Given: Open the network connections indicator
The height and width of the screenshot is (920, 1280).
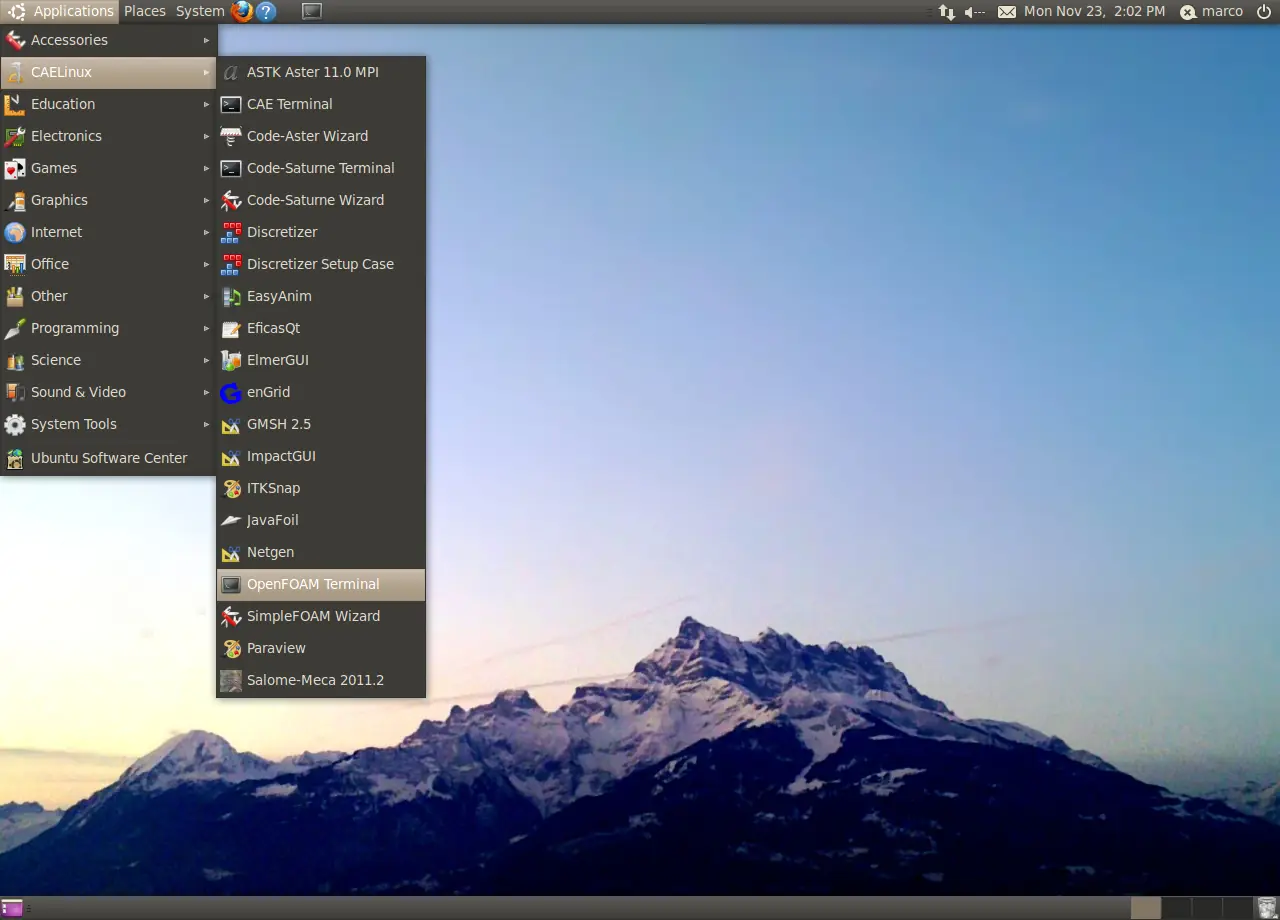Looking at the screenshot, I should click(946, 12).
